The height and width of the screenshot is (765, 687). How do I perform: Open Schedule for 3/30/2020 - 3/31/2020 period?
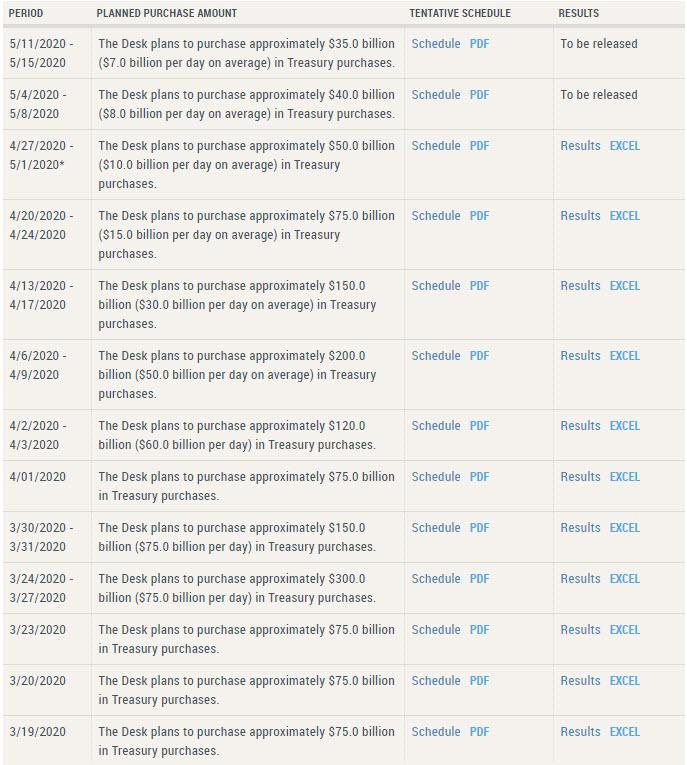(x=435, y=528)
